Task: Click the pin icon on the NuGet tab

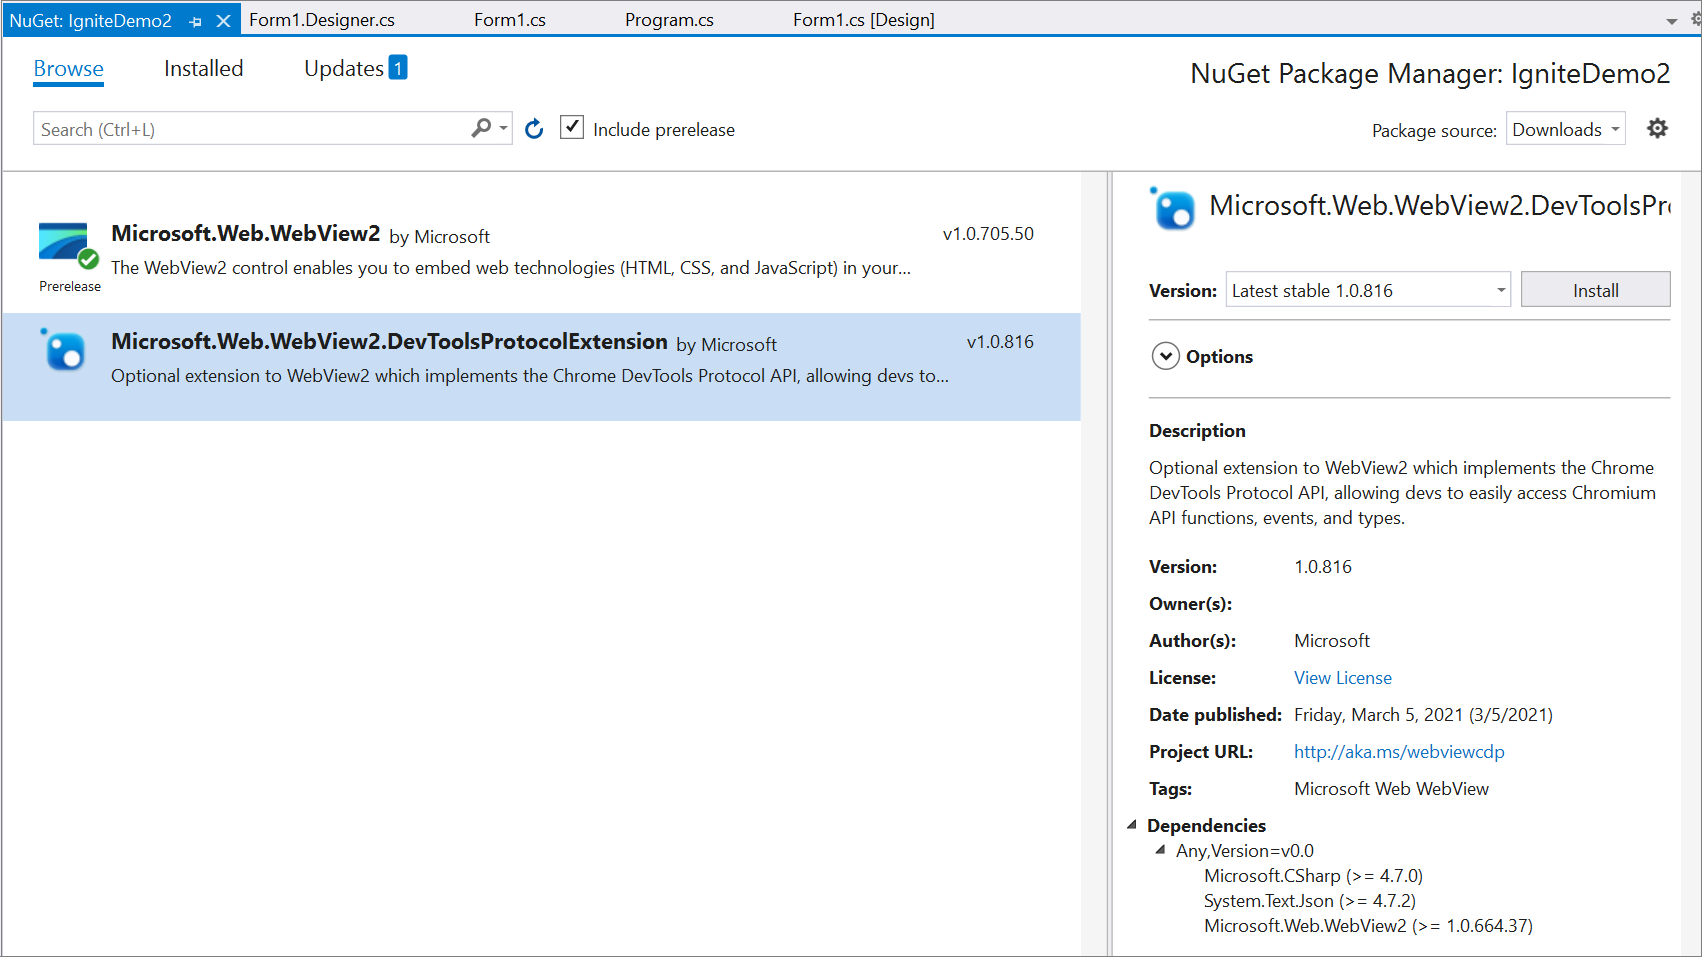Action: click(x=196, y=19)
